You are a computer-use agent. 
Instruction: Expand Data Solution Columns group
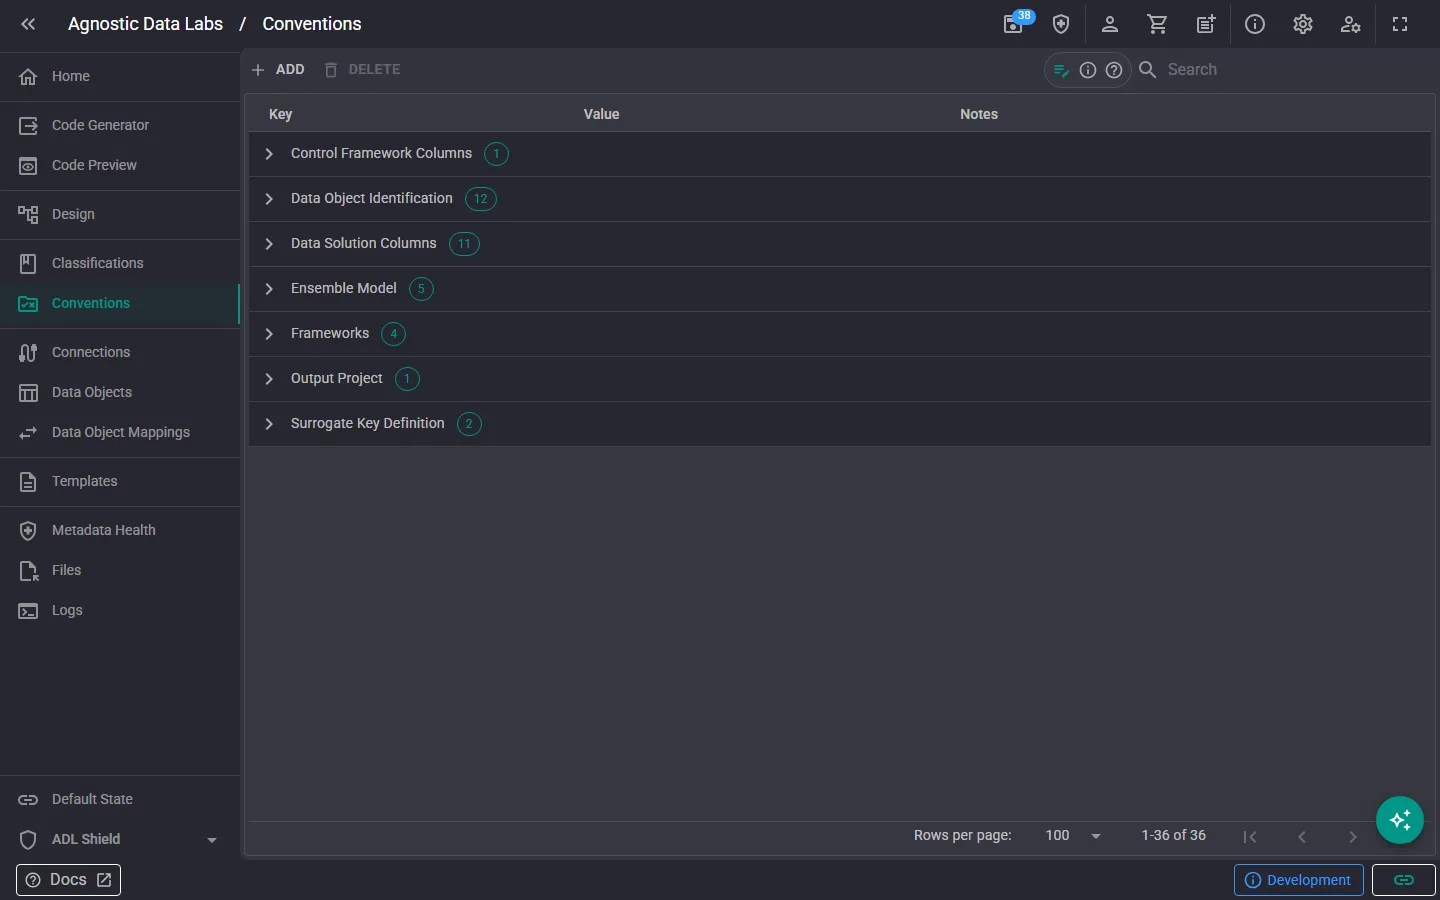click(x=269, y=244)
